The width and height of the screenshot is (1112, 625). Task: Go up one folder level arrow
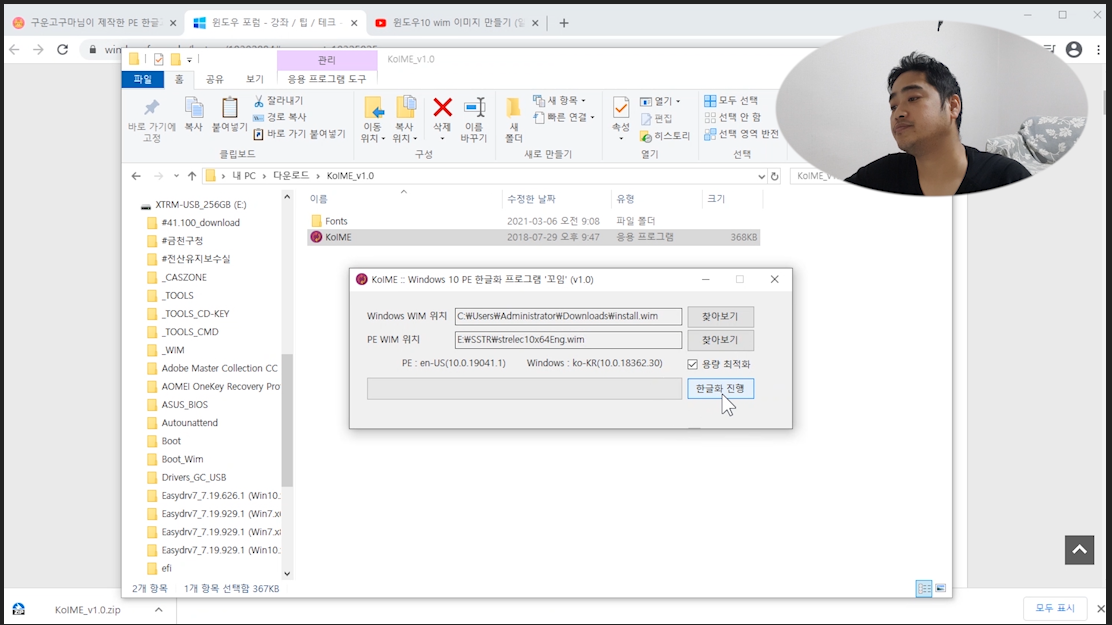[191, 176]
